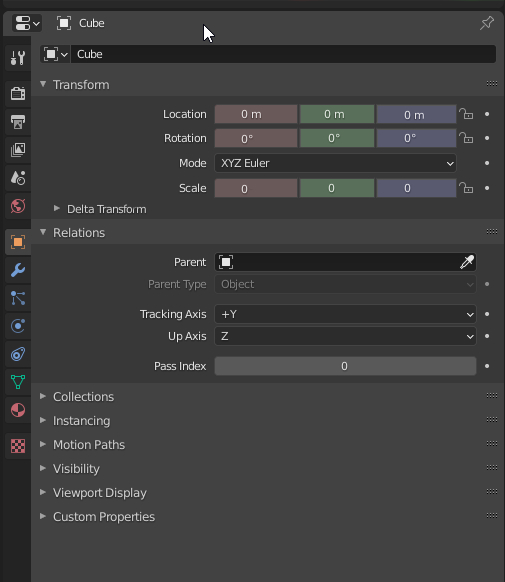
Task: Open the editor type selector menu
Action: 26,23
